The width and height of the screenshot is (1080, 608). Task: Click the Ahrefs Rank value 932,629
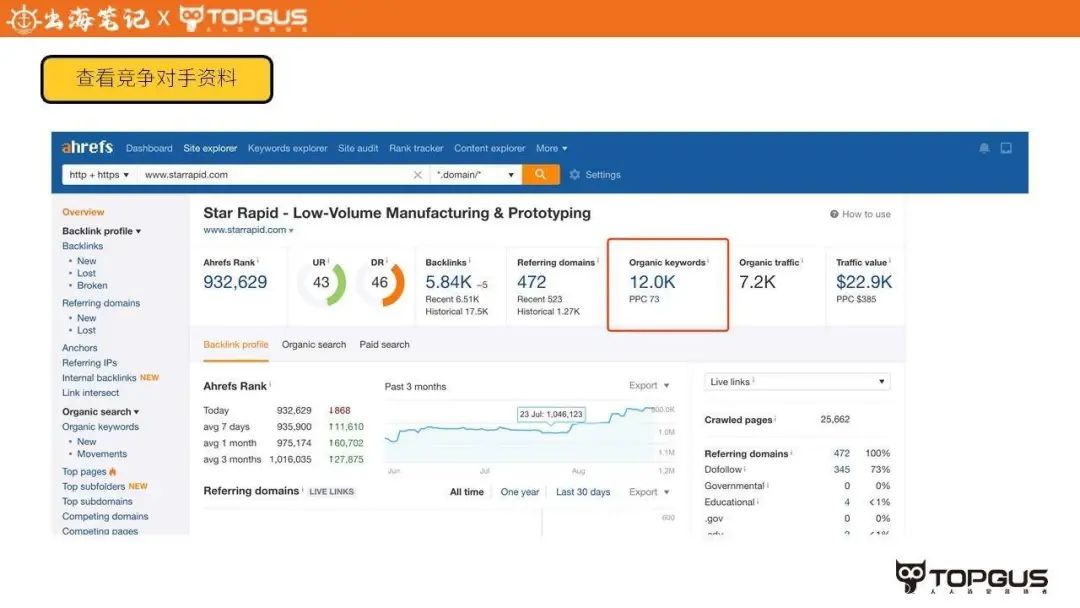(x=235, y=282)
